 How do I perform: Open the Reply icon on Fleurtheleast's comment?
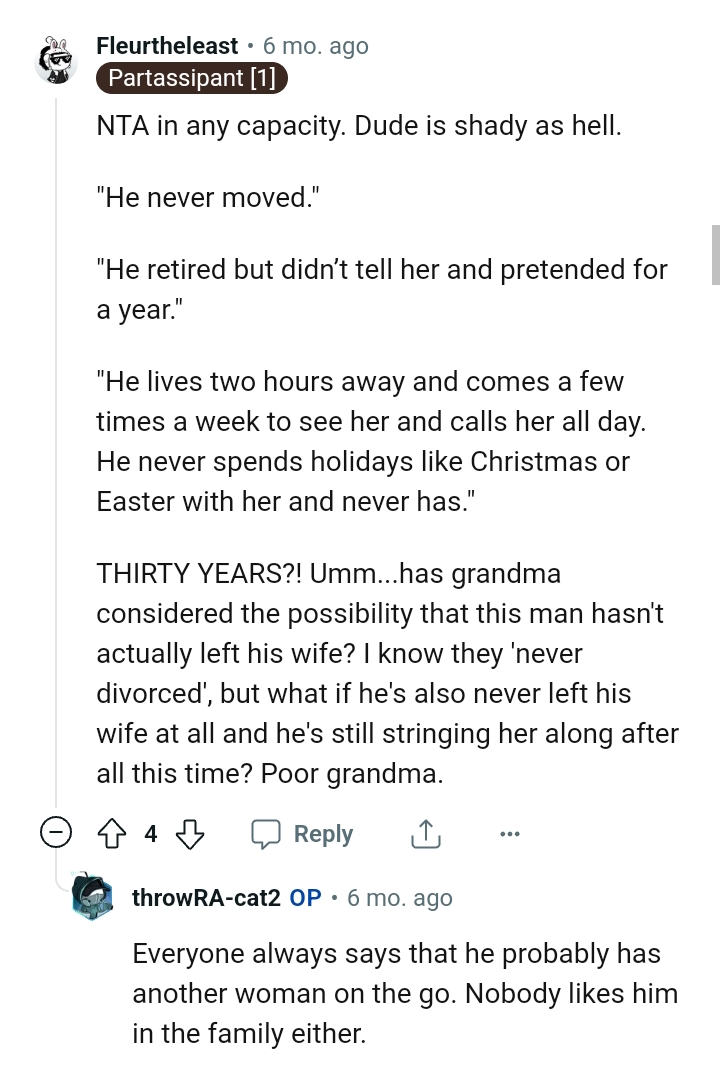[267, 833]
